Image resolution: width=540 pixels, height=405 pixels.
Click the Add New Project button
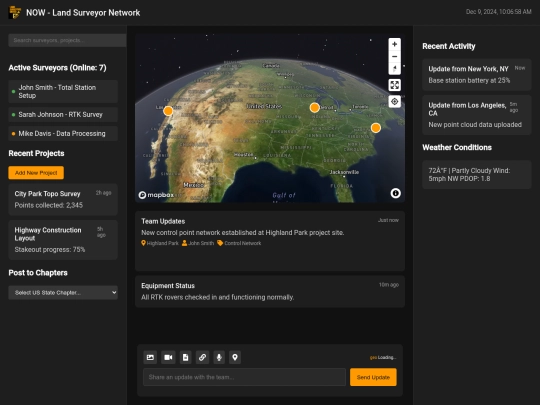(x=36, y=173)
